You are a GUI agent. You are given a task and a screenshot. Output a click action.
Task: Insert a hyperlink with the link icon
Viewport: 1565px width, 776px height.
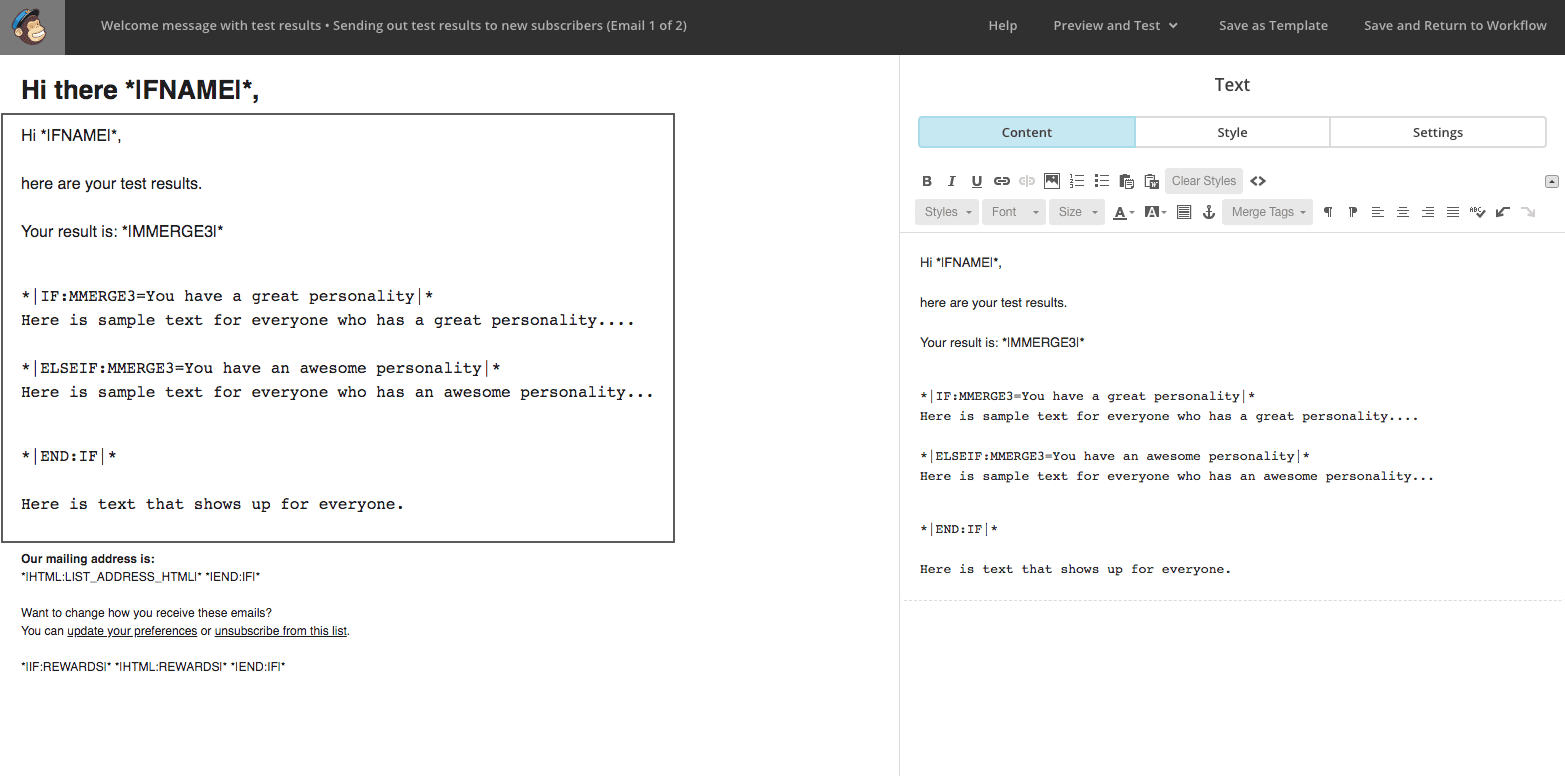point(1002,181)
